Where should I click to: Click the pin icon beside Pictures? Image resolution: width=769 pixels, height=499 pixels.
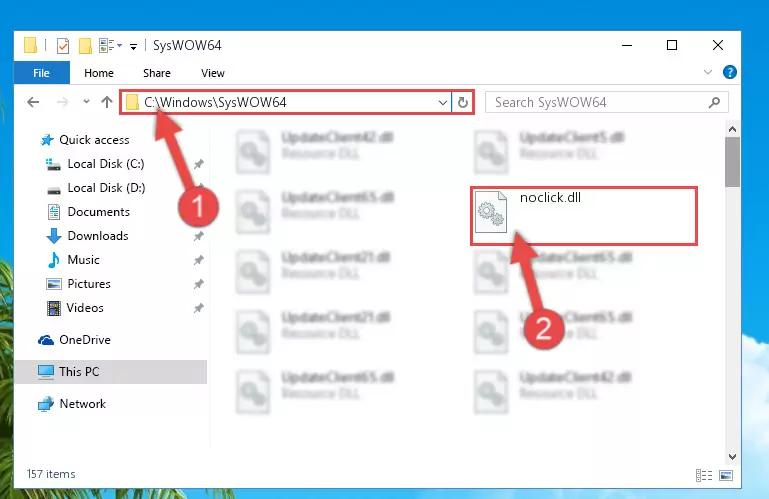(199, 284)
